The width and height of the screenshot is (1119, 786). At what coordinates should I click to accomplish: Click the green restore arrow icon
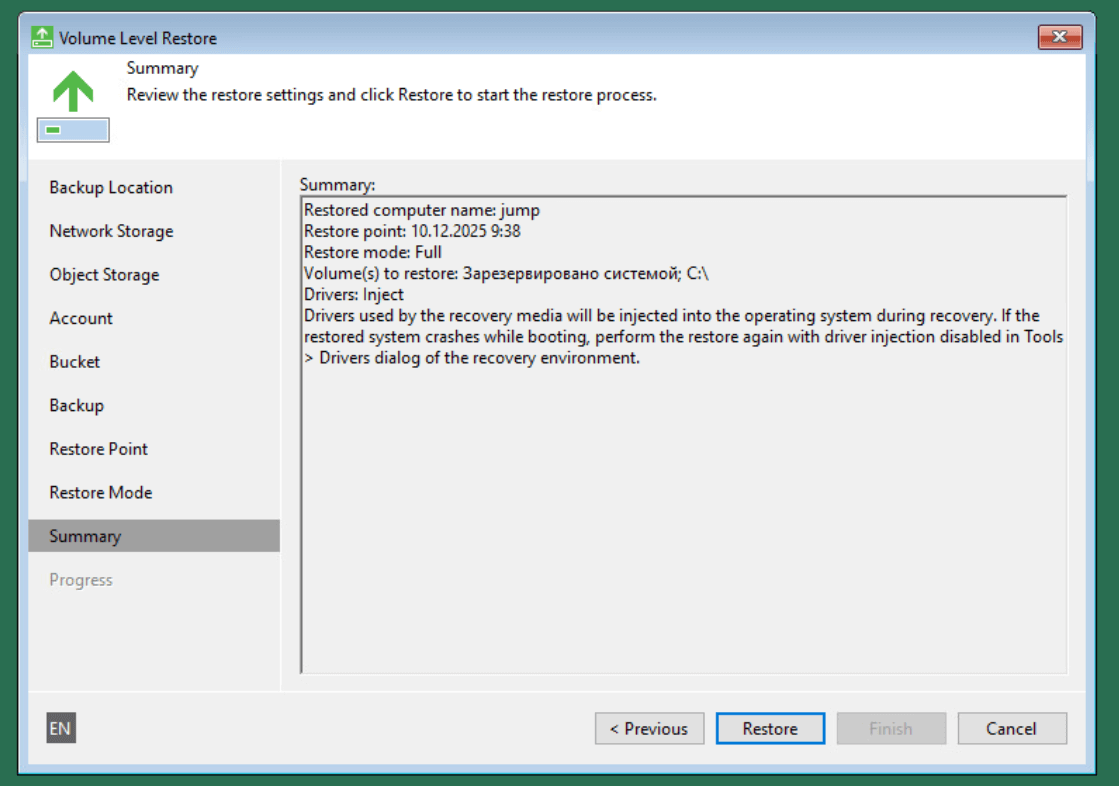click(73, 92)
